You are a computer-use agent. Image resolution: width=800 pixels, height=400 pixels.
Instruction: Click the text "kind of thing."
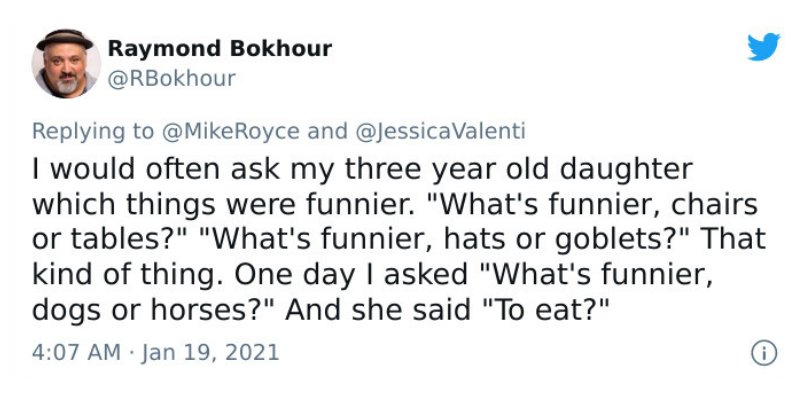[x=130, y=275]
